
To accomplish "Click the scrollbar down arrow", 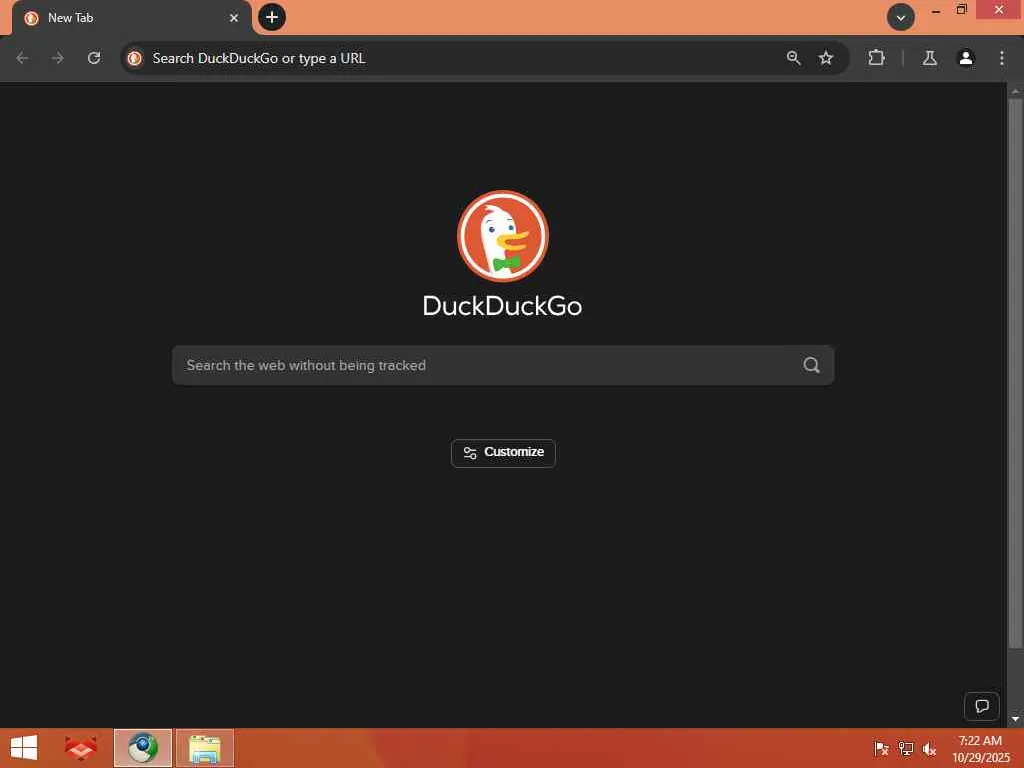I will click(1015, 719).
